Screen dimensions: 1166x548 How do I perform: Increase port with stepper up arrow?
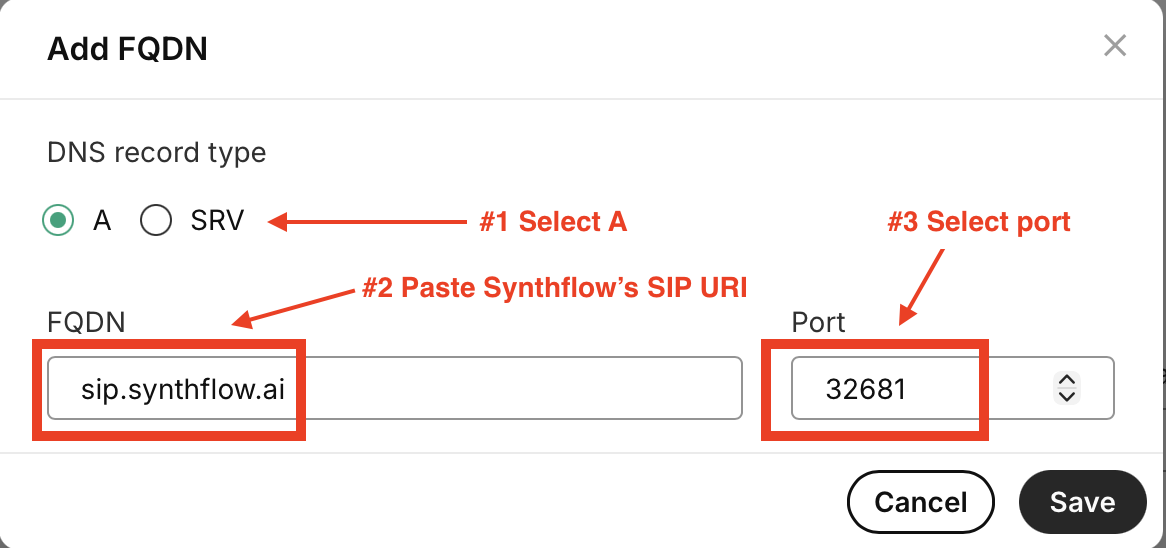(x=1067, y=379)
